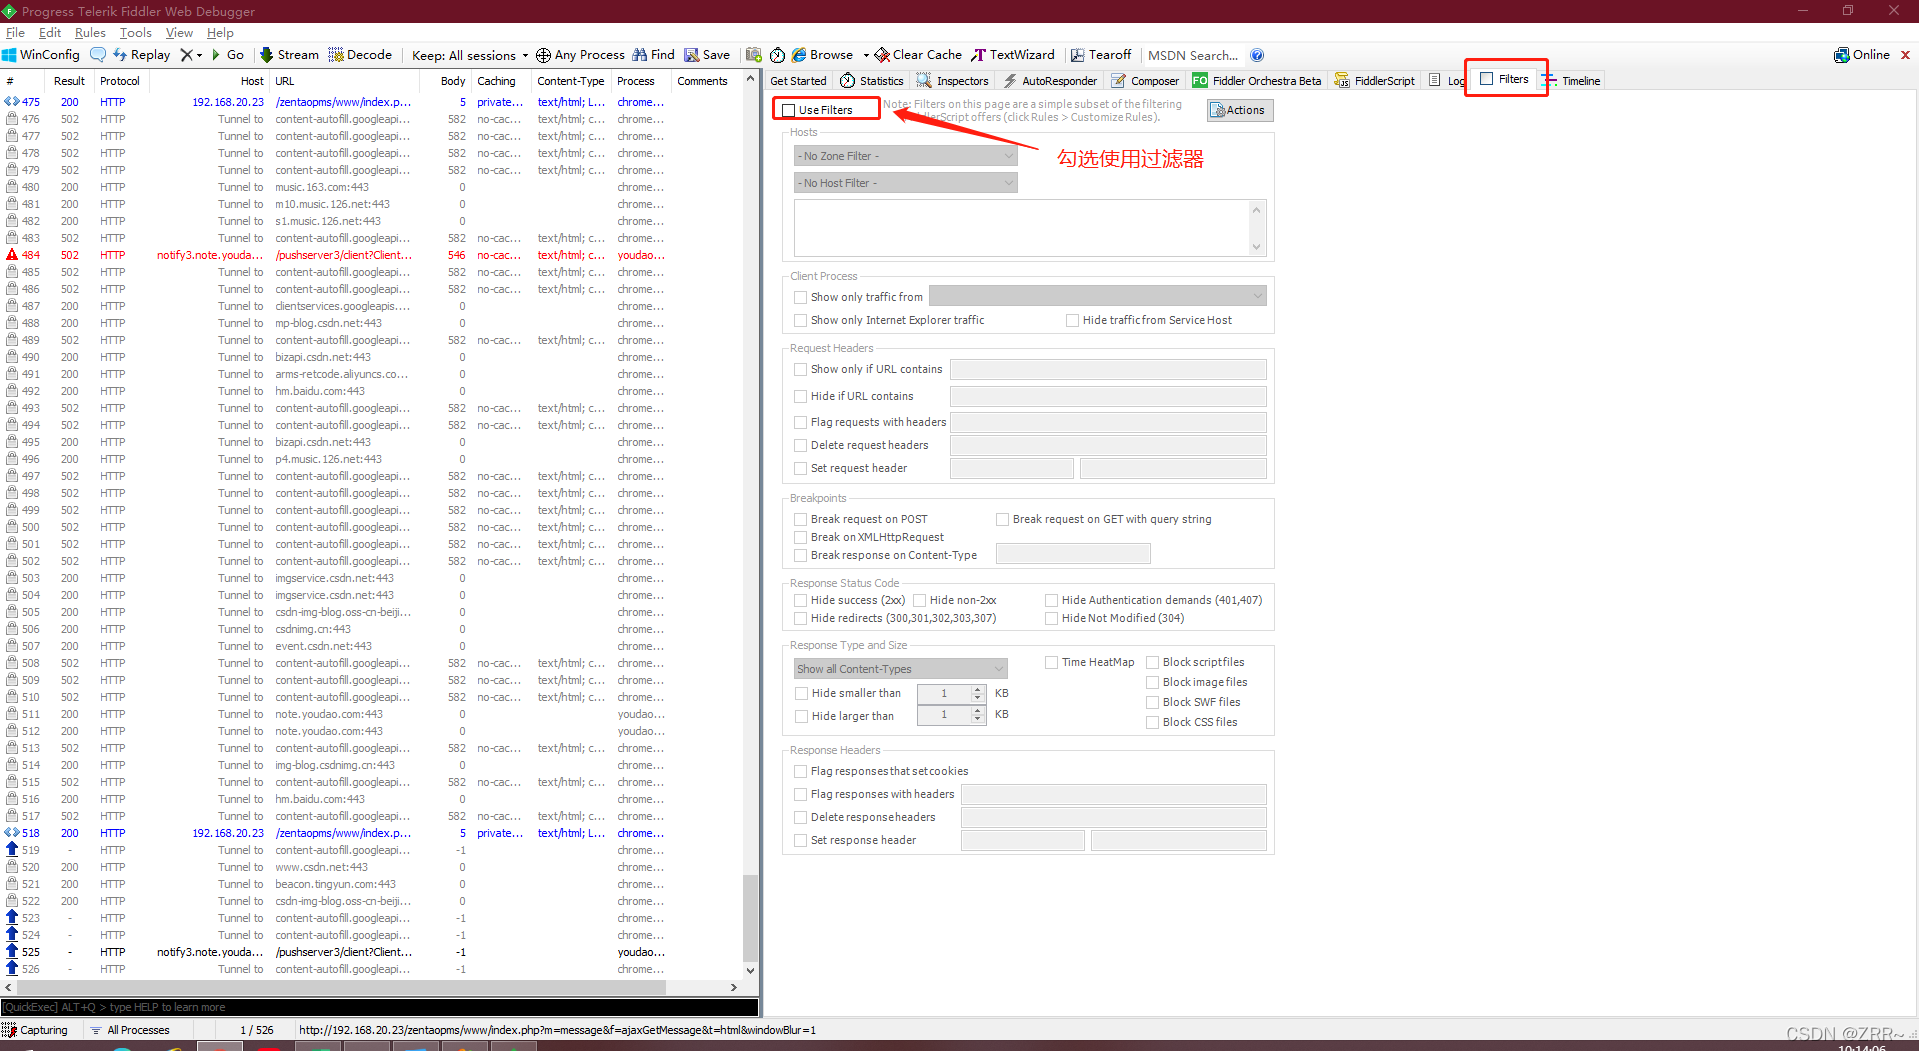Toggle Decode option in toolbar
Viewport: 1919px width, 1051px height.
point(360,55)
